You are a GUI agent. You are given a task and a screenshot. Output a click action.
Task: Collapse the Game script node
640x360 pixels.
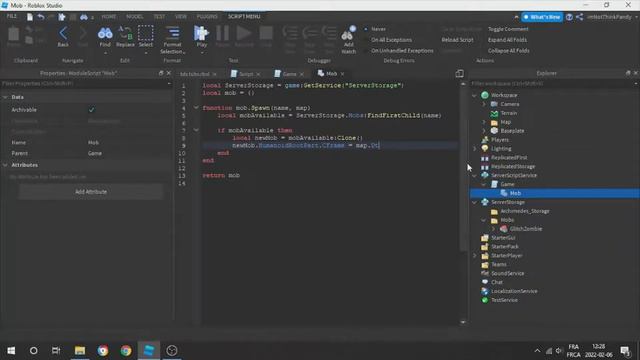484,184
